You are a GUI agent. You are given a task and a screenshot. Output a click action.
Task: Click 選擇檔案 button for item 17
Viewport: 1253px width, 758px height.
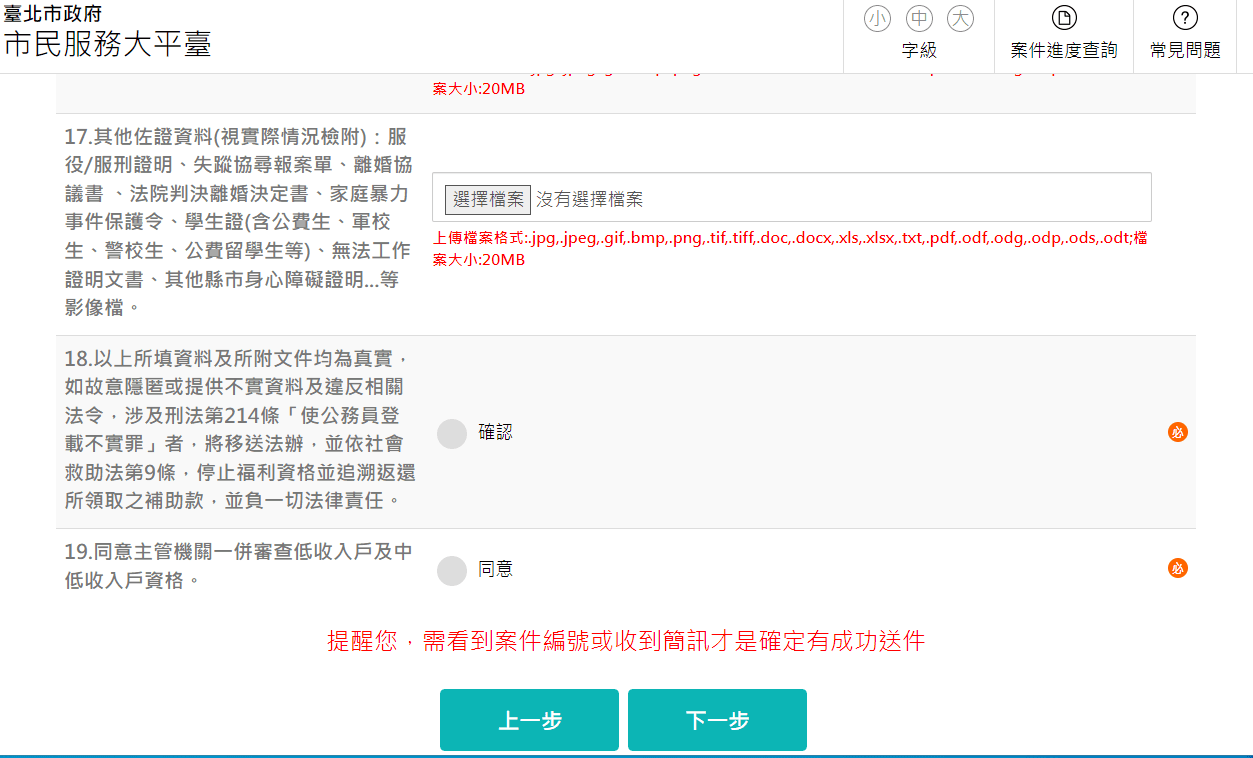pyautogui.click(x=488, y=199)
